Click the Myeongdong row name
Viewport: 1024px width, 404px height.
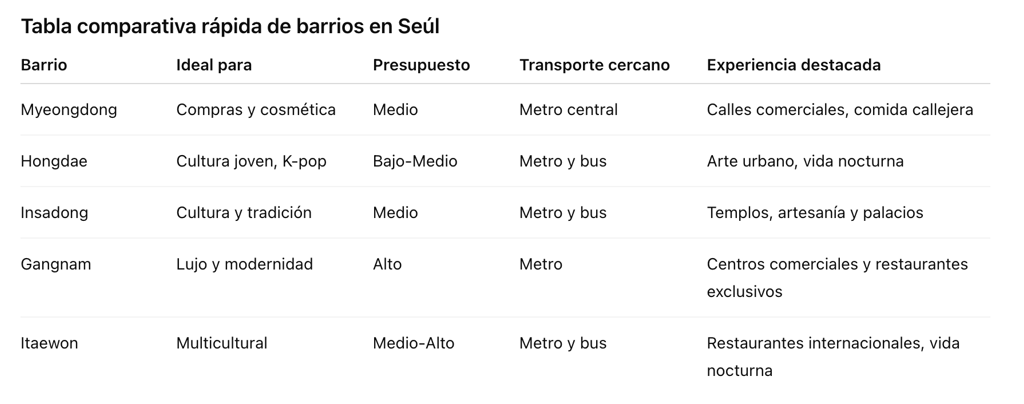tap(69, 110)
